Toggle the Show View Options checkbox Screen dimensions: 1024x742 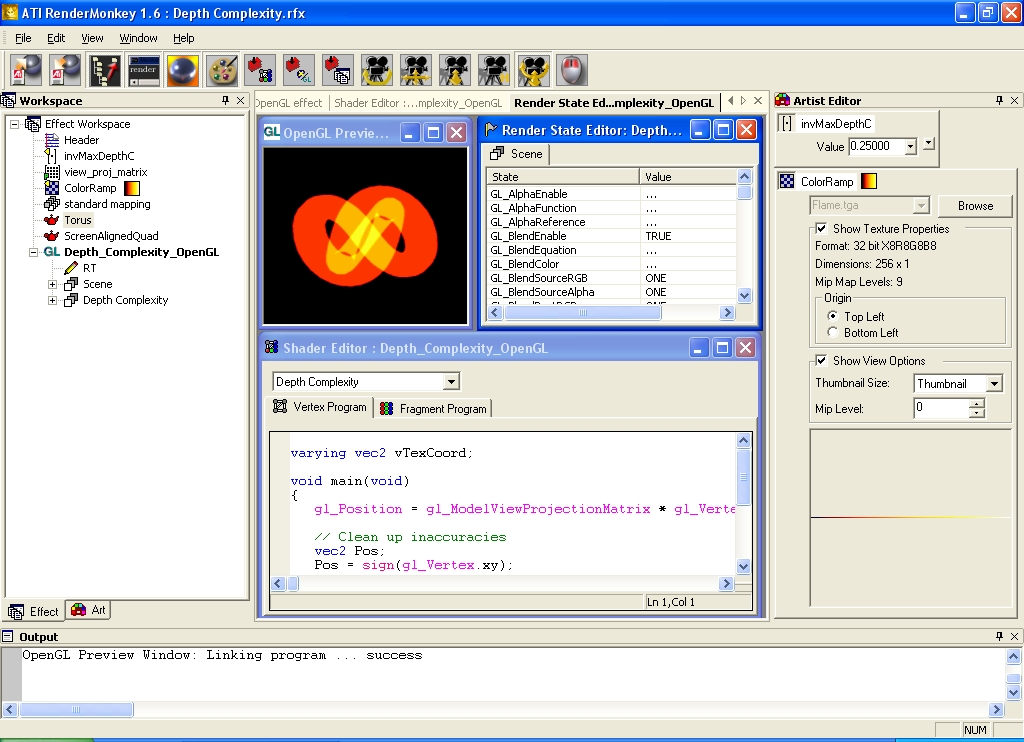point(822,361)
